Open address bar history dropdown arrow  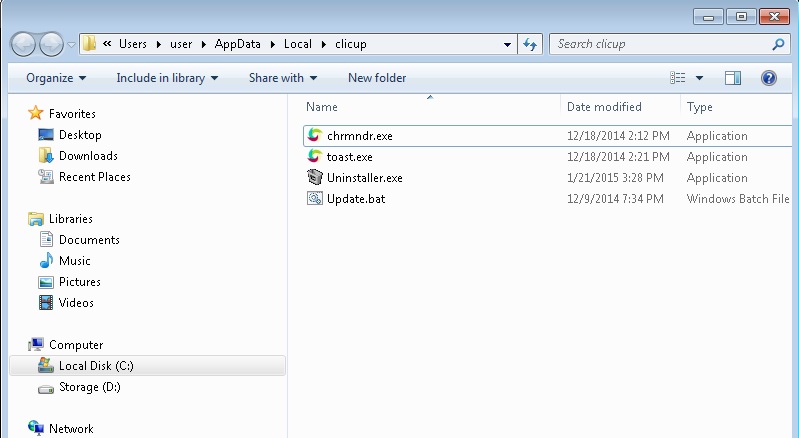click(507, 44)
